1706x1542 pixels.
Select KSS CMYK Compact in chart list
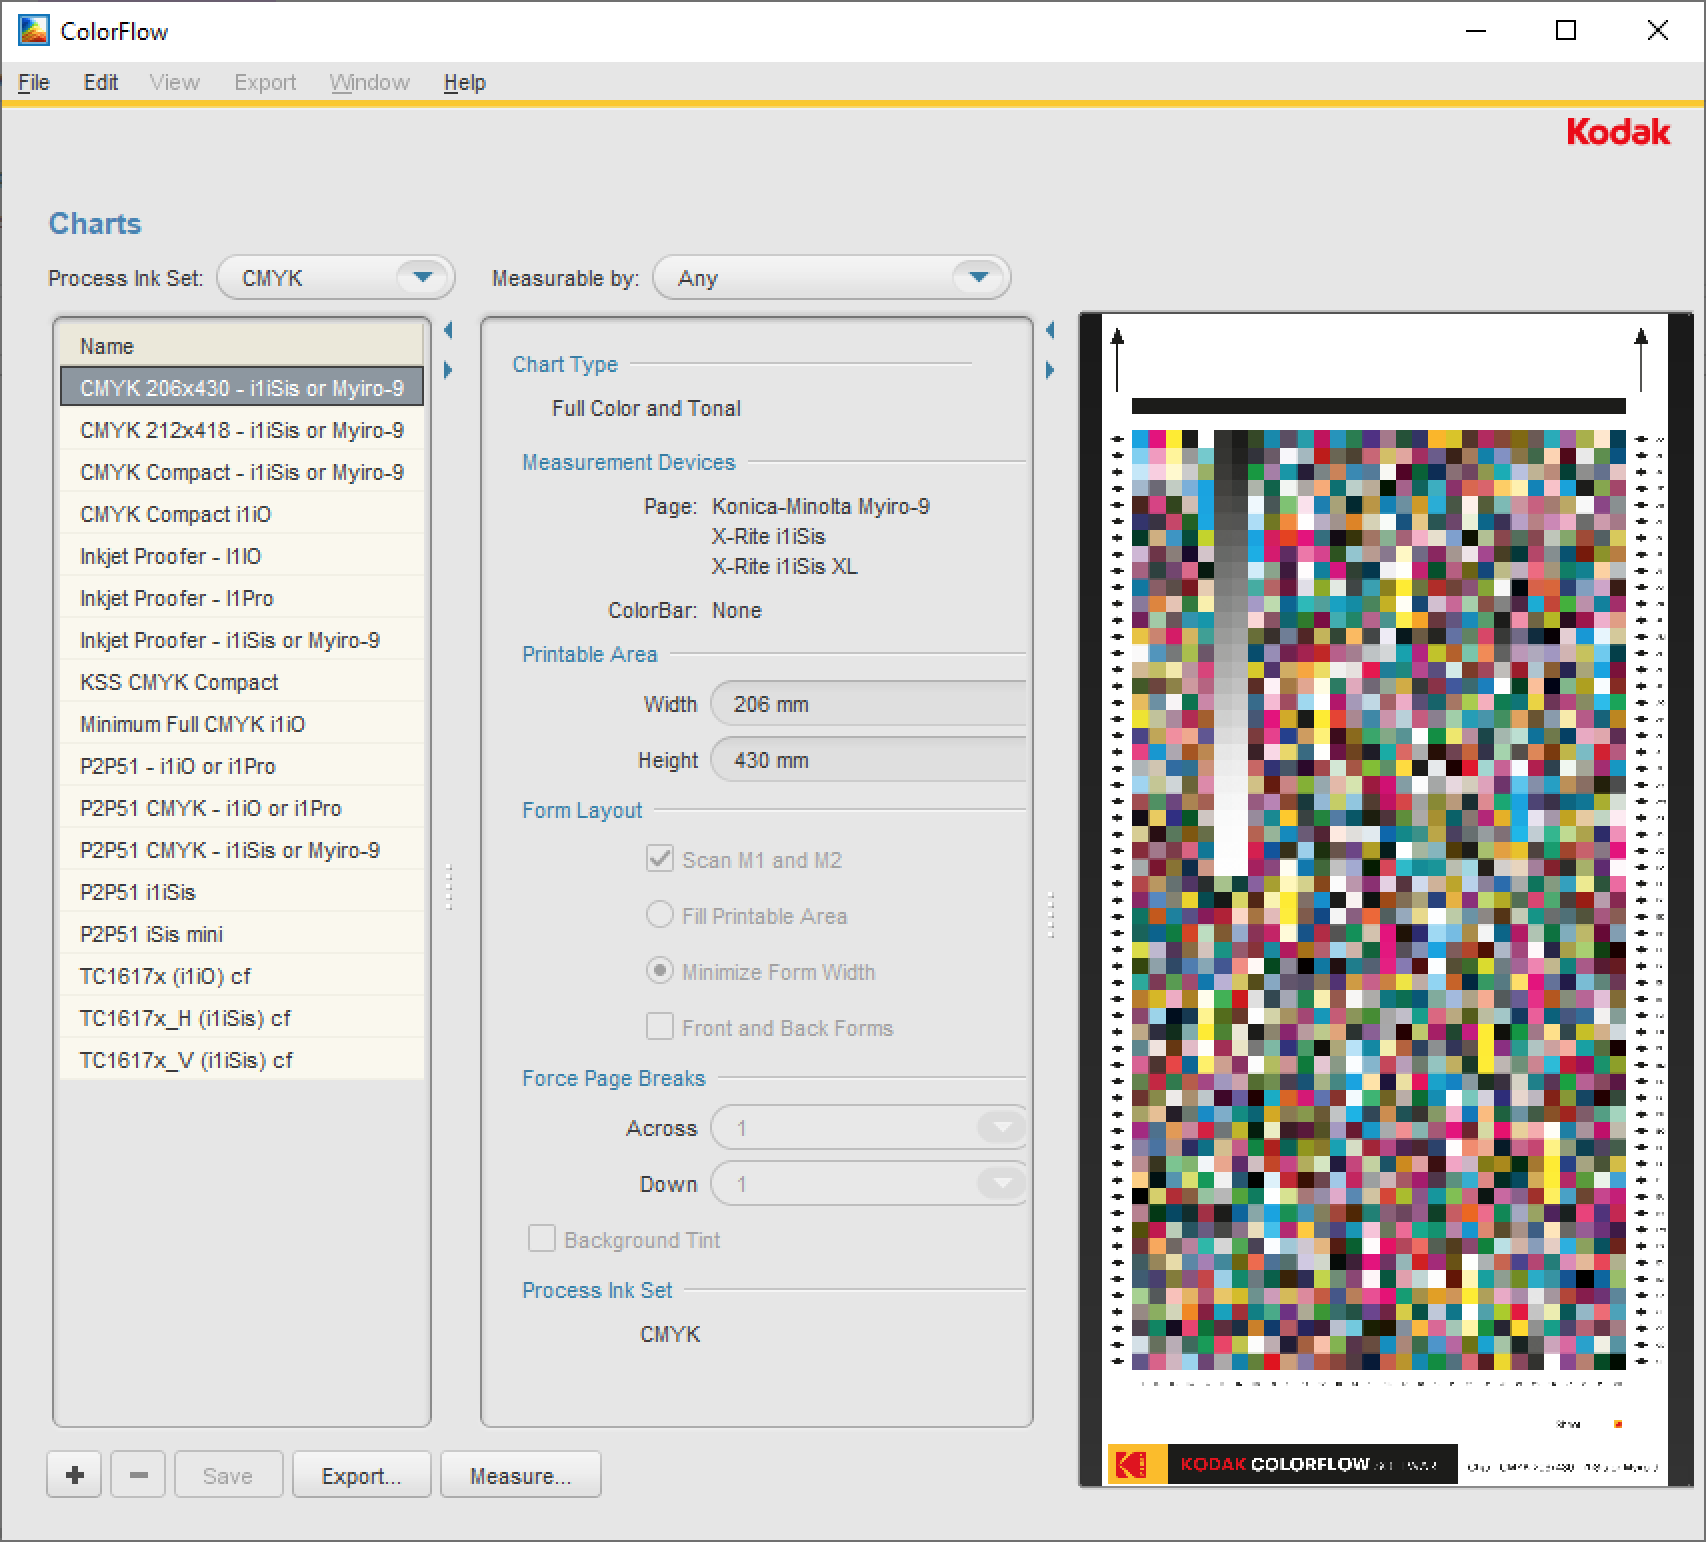pyautogui.click(x=179, y=682)
